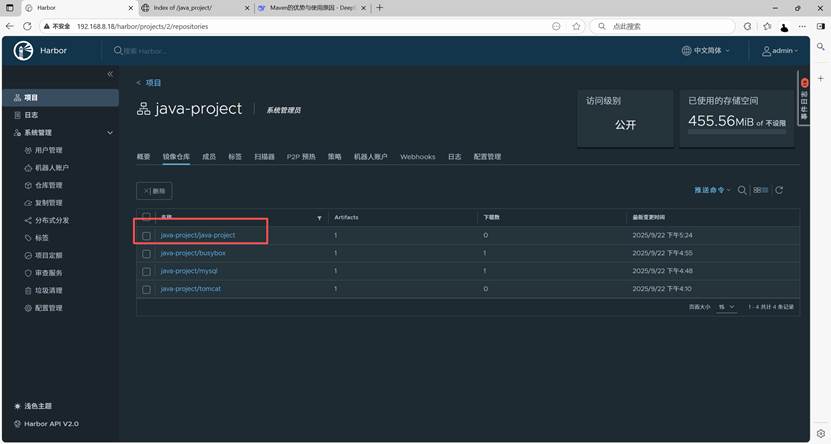
Task: Click the not-secure warning icon
Action: 47,26
